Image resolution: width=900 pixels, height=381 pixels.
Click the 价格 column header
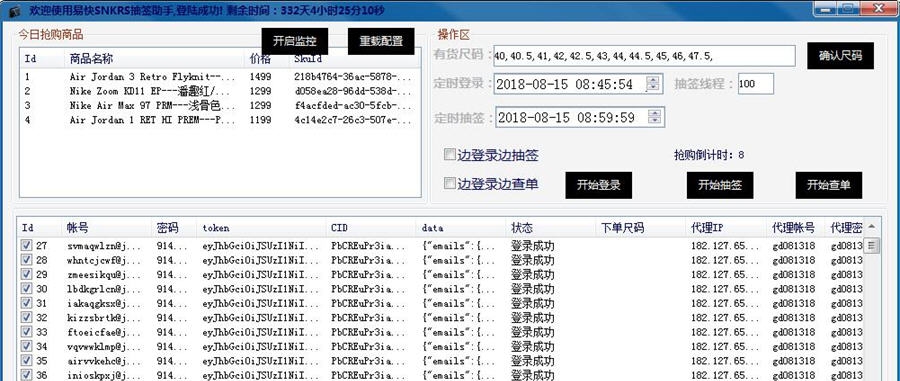tap(266, 59)
